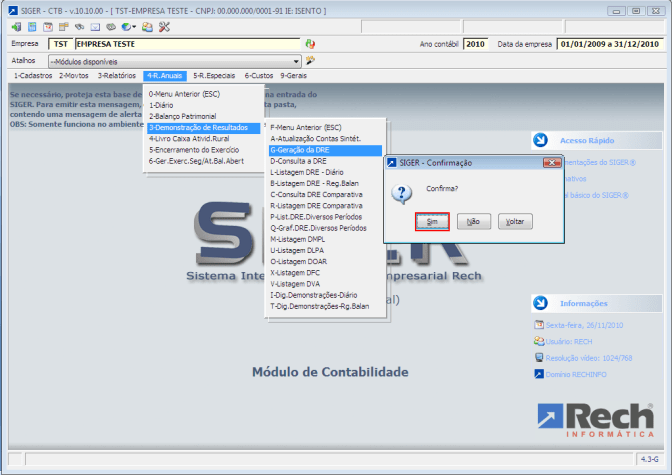Open the Módulos disponíveis dropdown
The width and height of the screenshot is (672, 475).
tap(175, 61)
